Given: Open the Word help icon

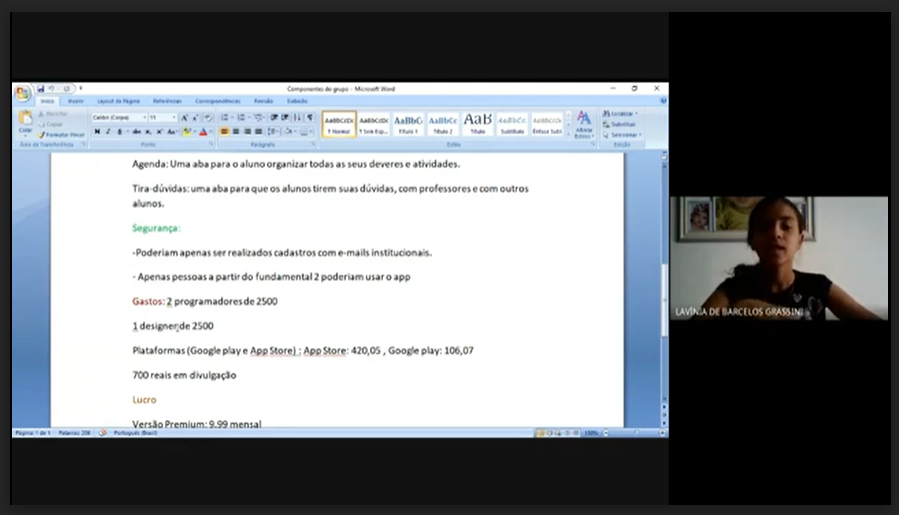Looking at the screenshot, I should pyautogui.click(x=661, y=101).
